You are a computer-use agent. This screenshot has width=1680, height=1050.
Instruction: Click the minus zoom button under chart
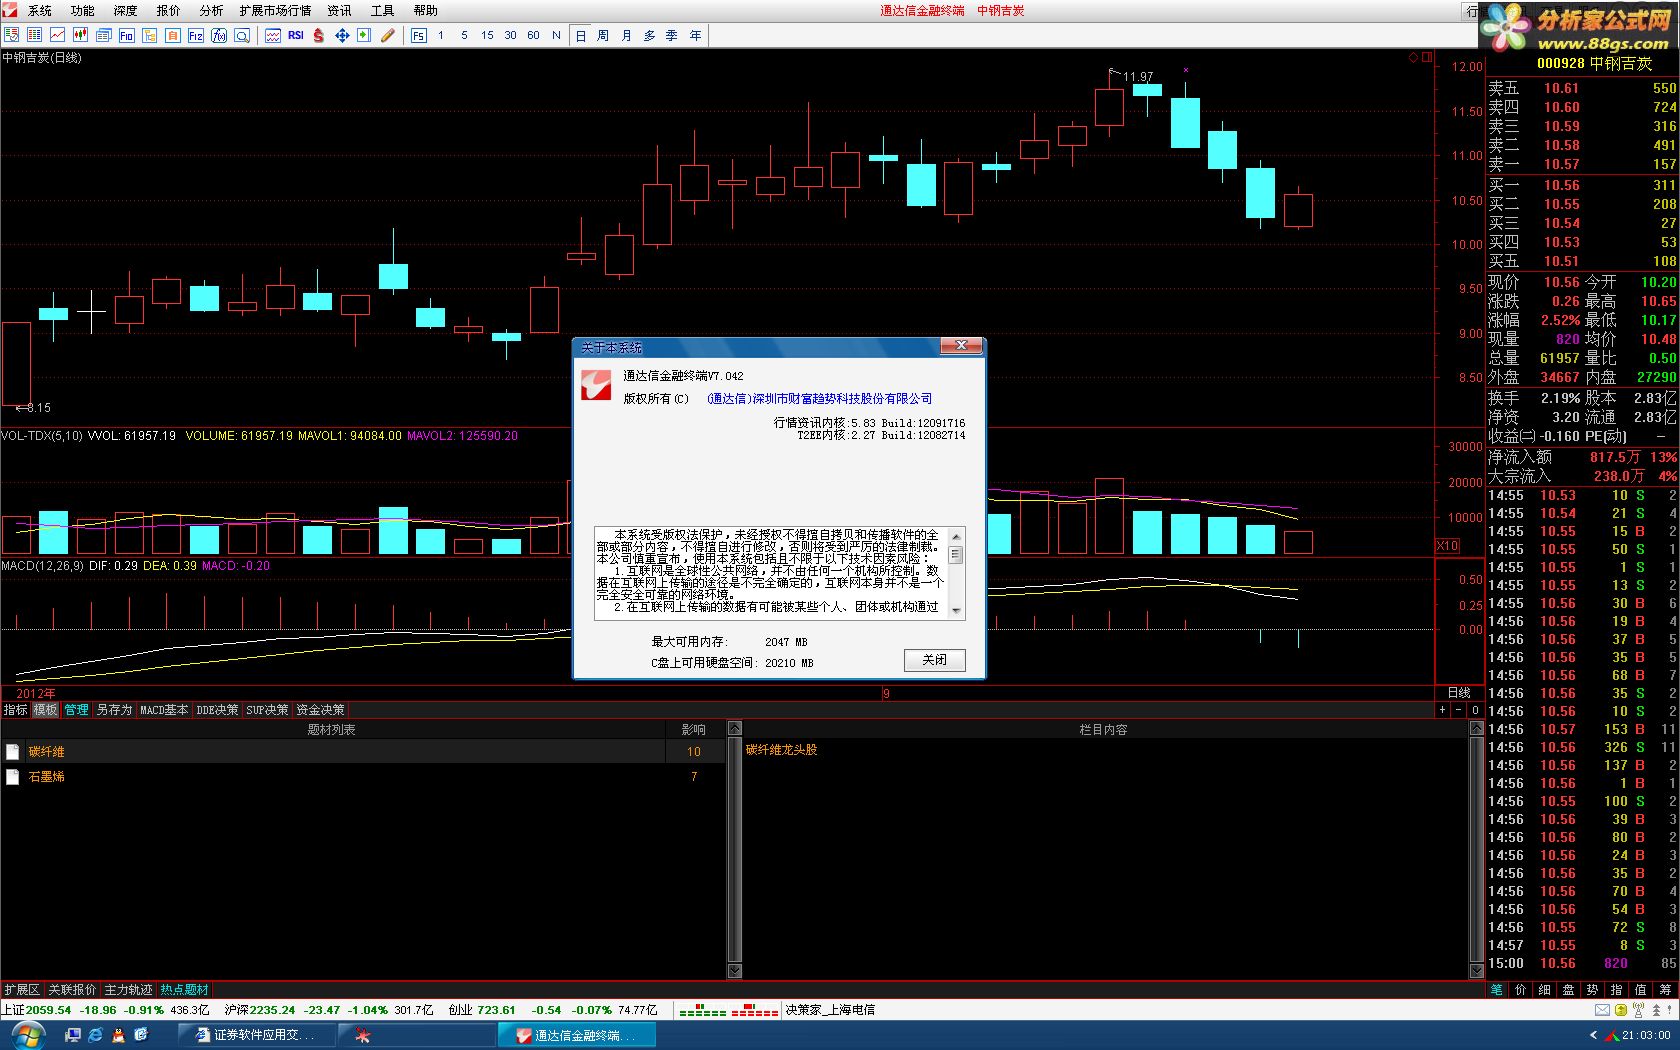coord(1458,710)
